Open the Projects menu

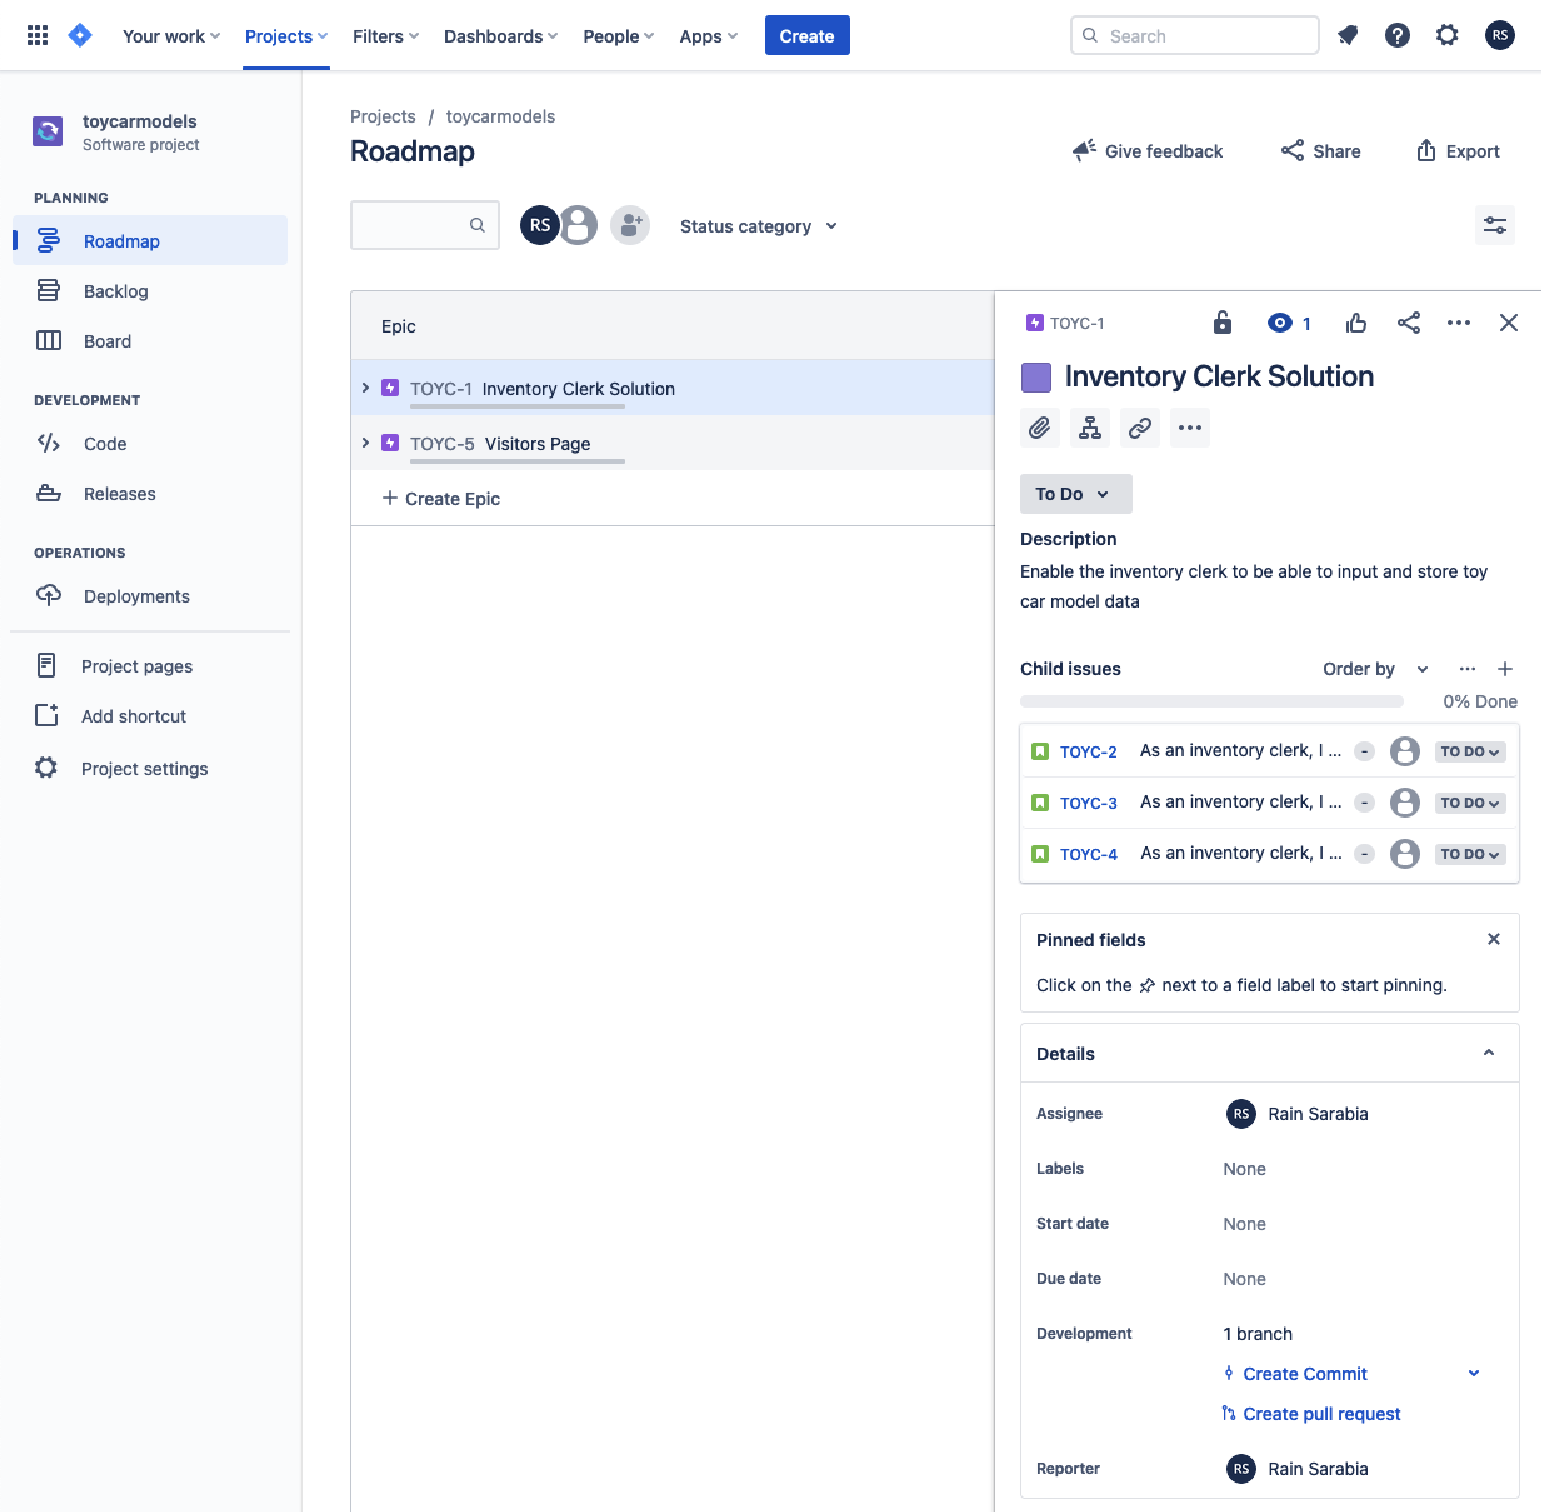tap(286, 36)
